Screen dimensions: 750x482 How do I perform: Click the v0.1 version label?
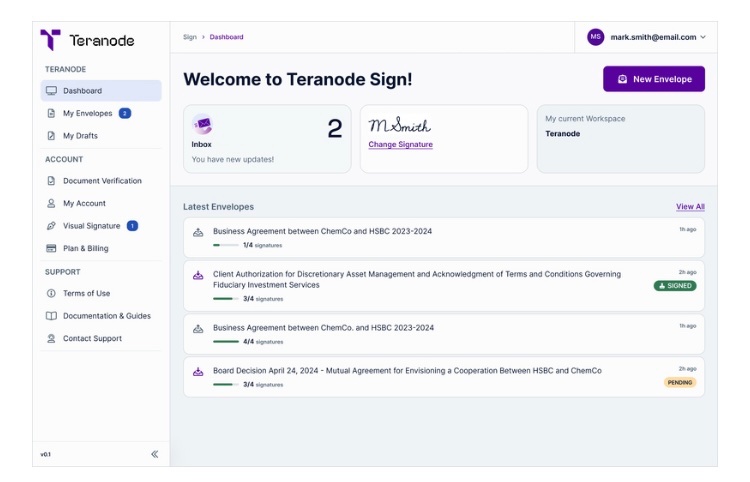click(45, 454)
